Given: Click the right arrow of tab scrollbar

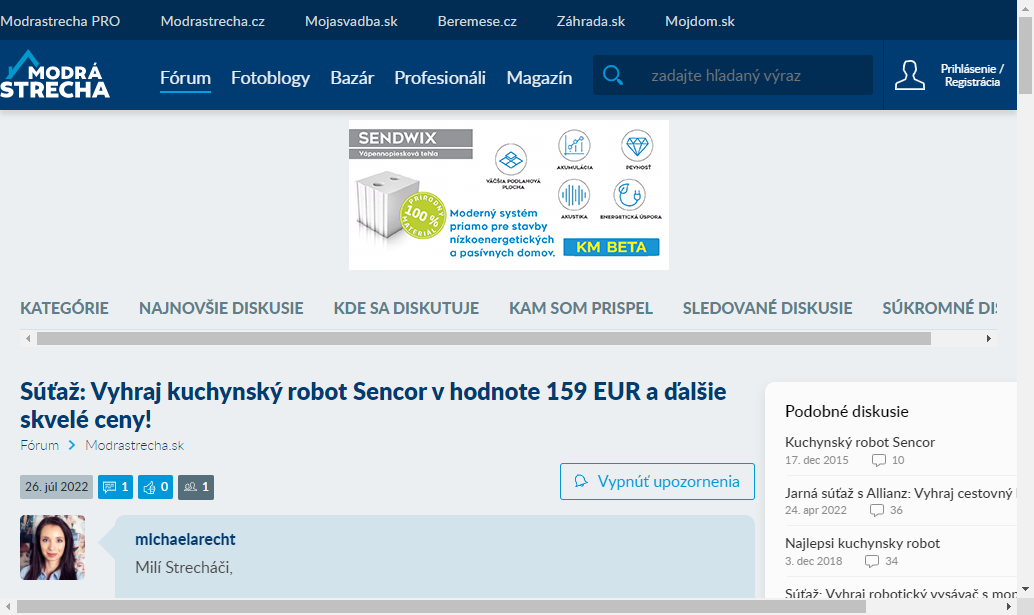Looking at the screenshot, I should tap(988, 339).
